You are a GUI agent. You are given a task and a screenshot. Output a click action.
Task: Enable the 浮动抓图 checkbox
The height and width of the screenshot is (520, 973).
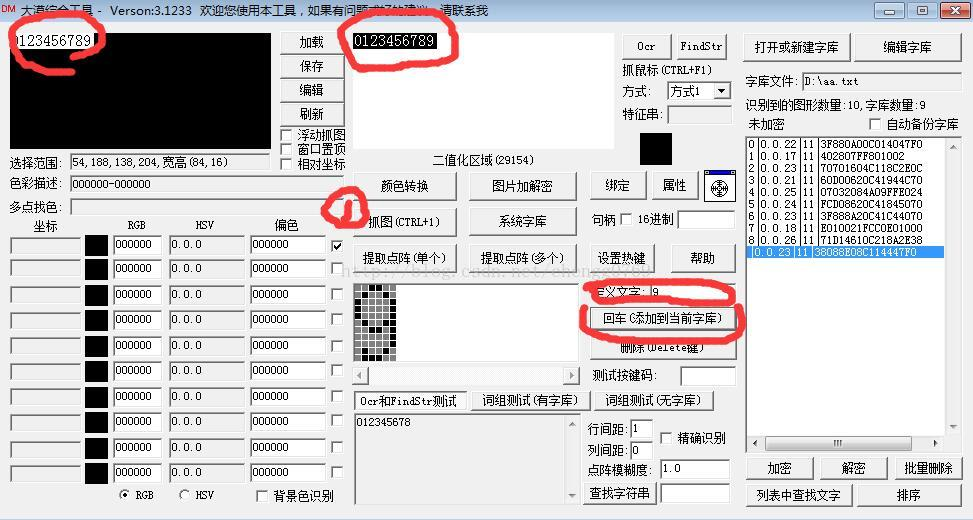287,135
